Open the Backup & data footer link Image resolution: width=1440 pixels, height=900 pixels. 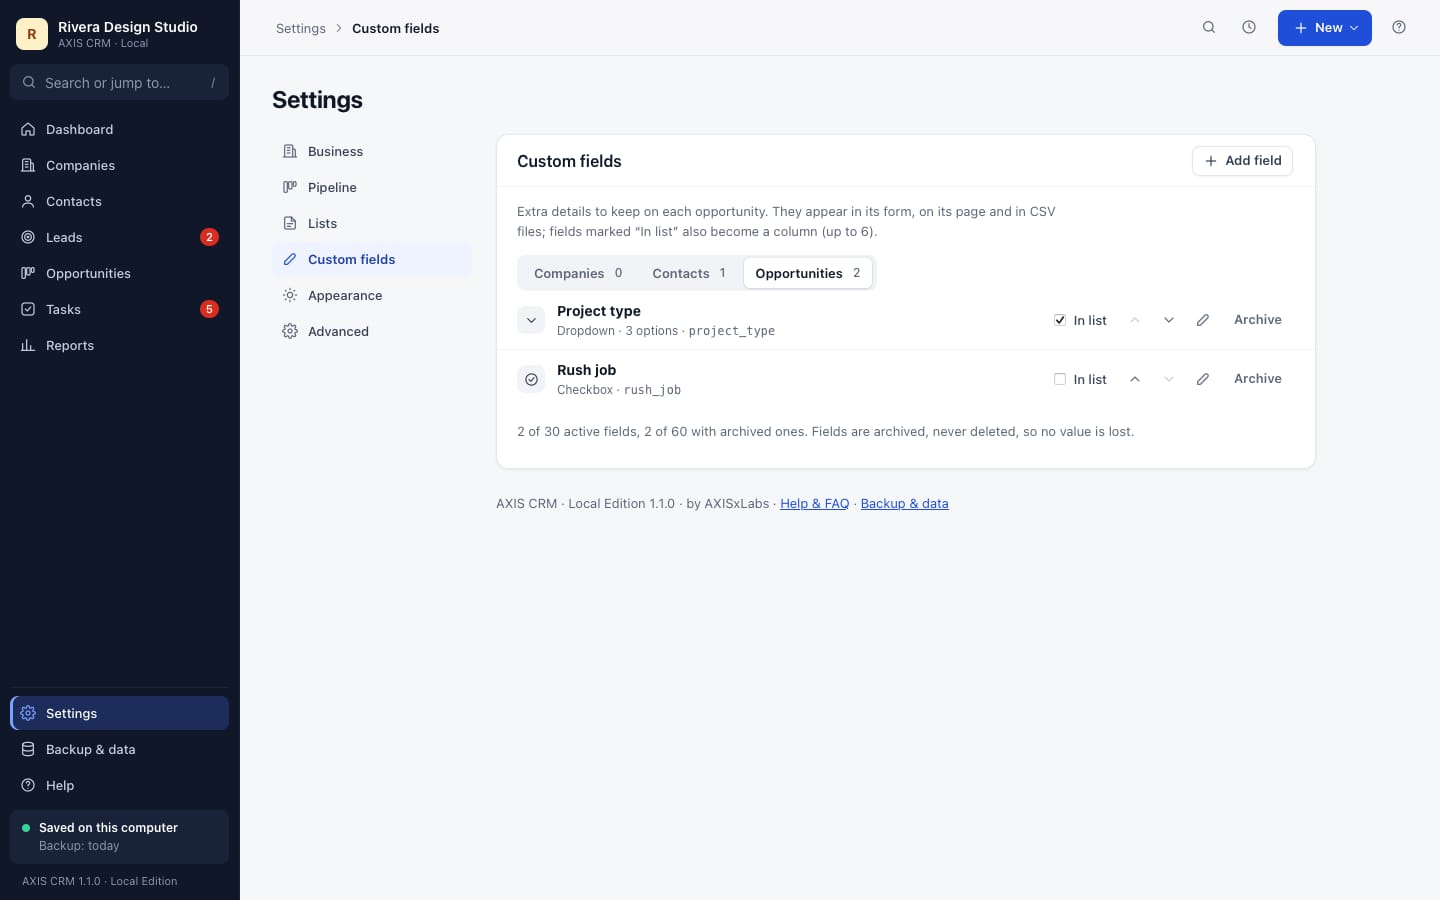tap(904, 504)
